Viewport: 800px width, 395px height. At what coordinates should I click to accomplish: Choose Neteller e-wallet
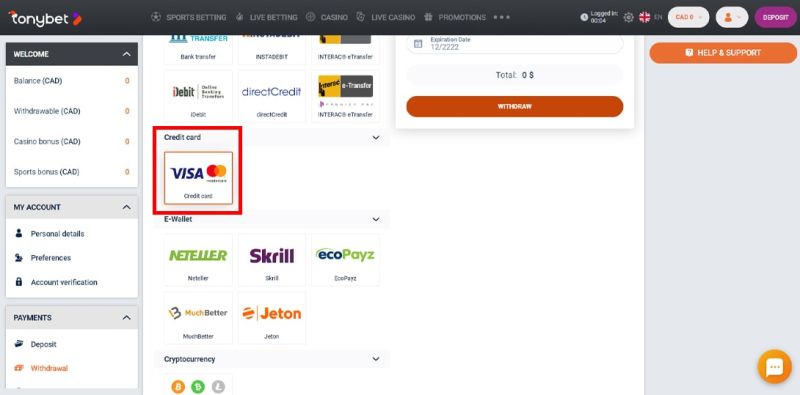[198, 260]
